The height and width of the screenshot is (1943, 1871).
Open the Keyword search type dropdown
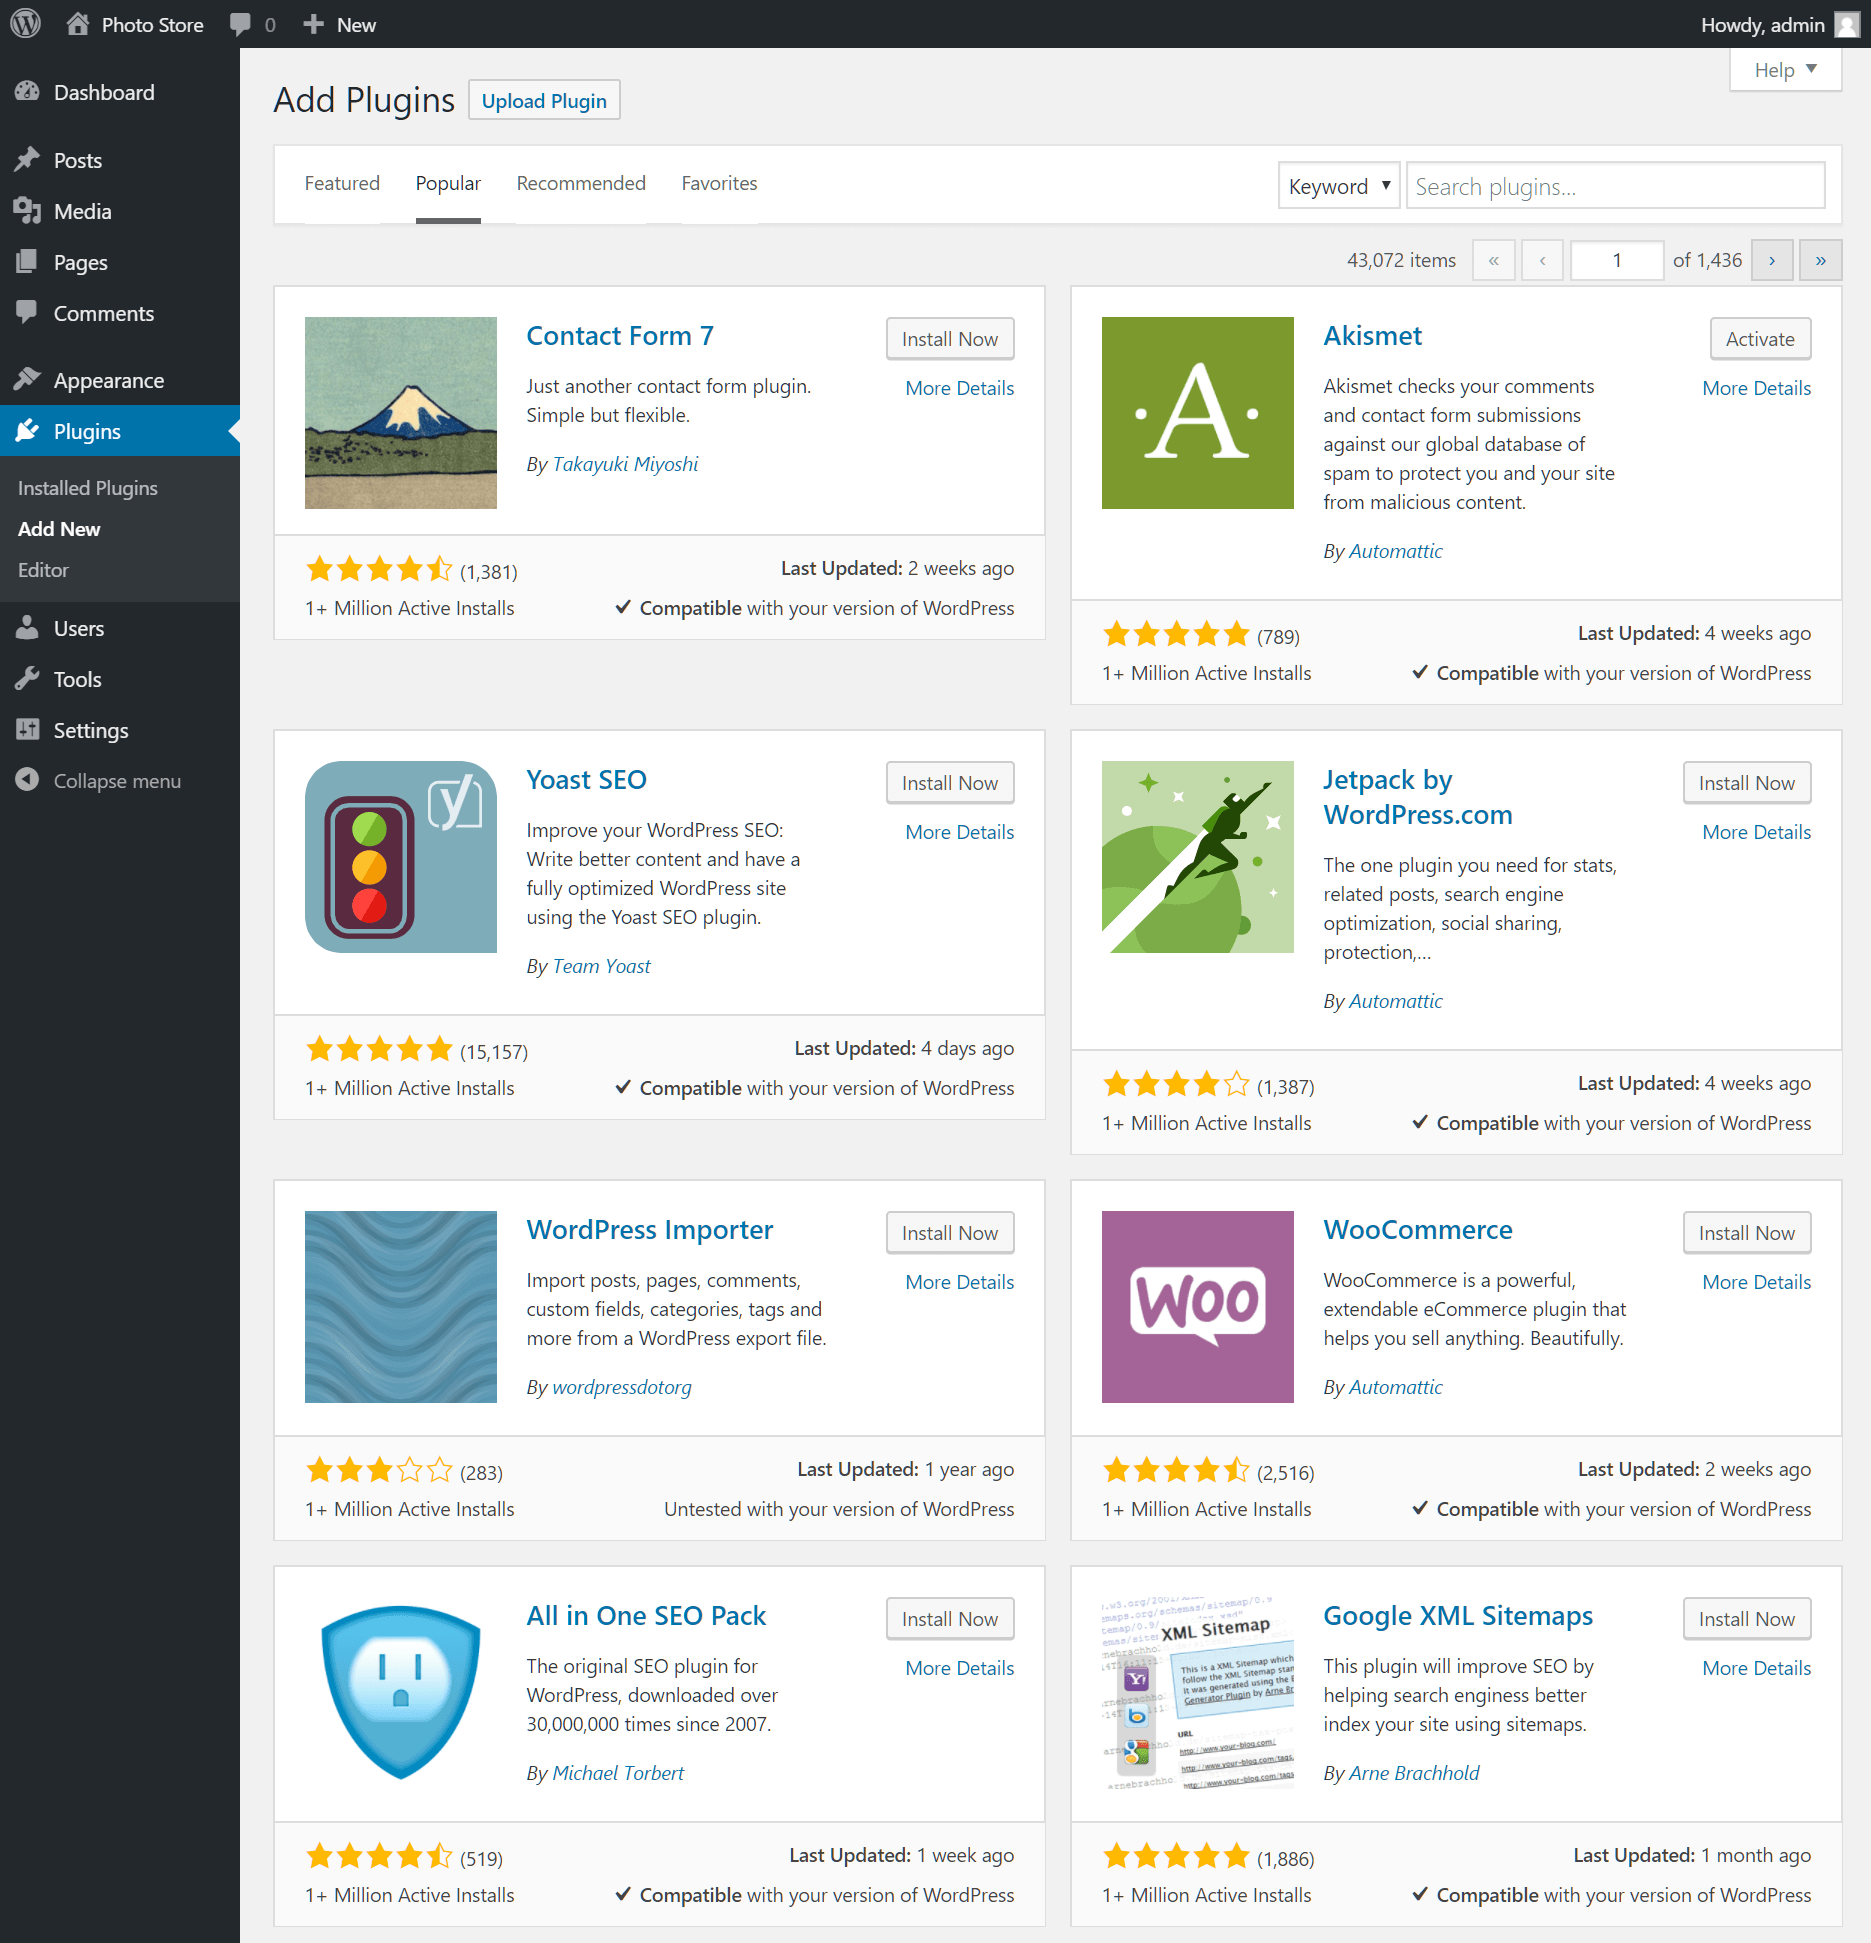[1339, 186]
